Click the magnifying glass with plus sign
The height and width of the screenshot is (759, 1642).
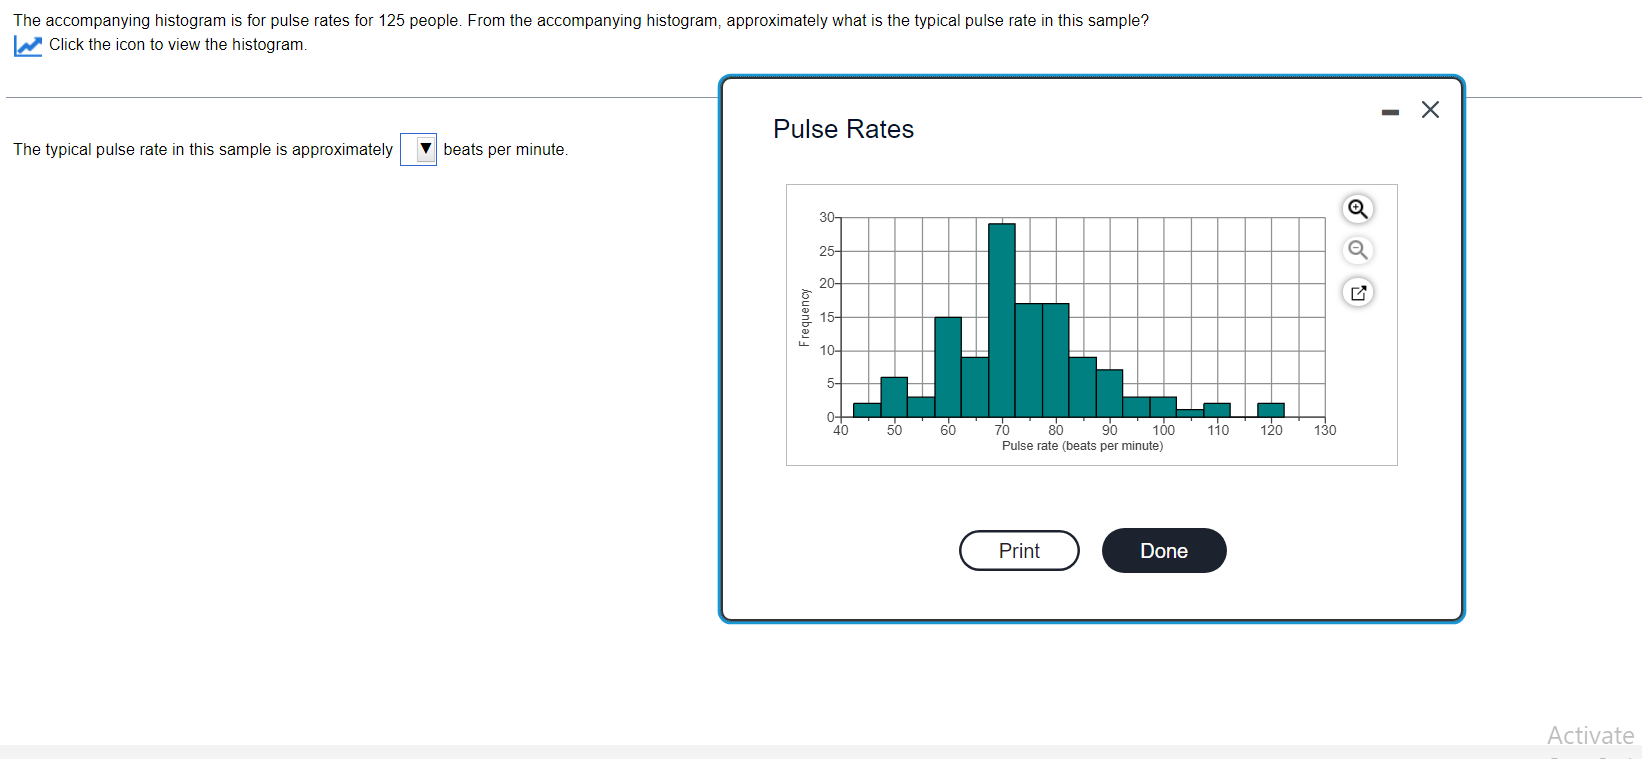pos(1357,209)
